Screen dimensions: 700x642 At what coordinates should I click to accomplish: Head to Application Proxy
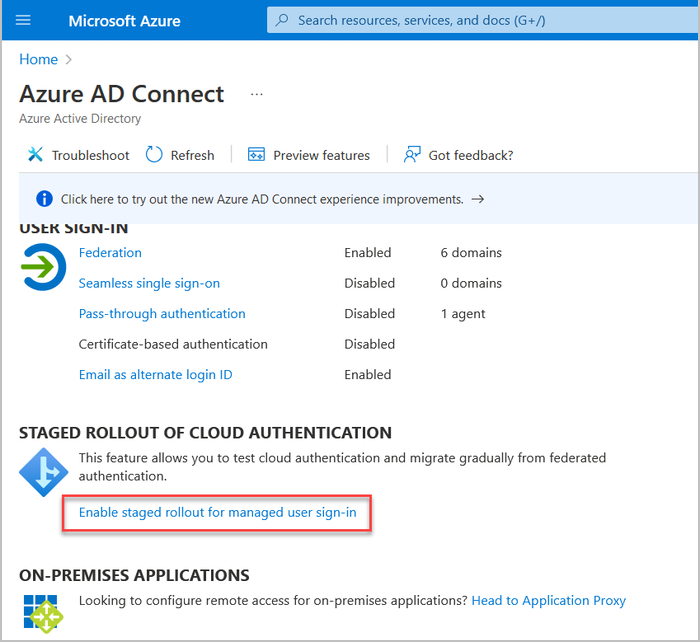[x=549, y=601]
